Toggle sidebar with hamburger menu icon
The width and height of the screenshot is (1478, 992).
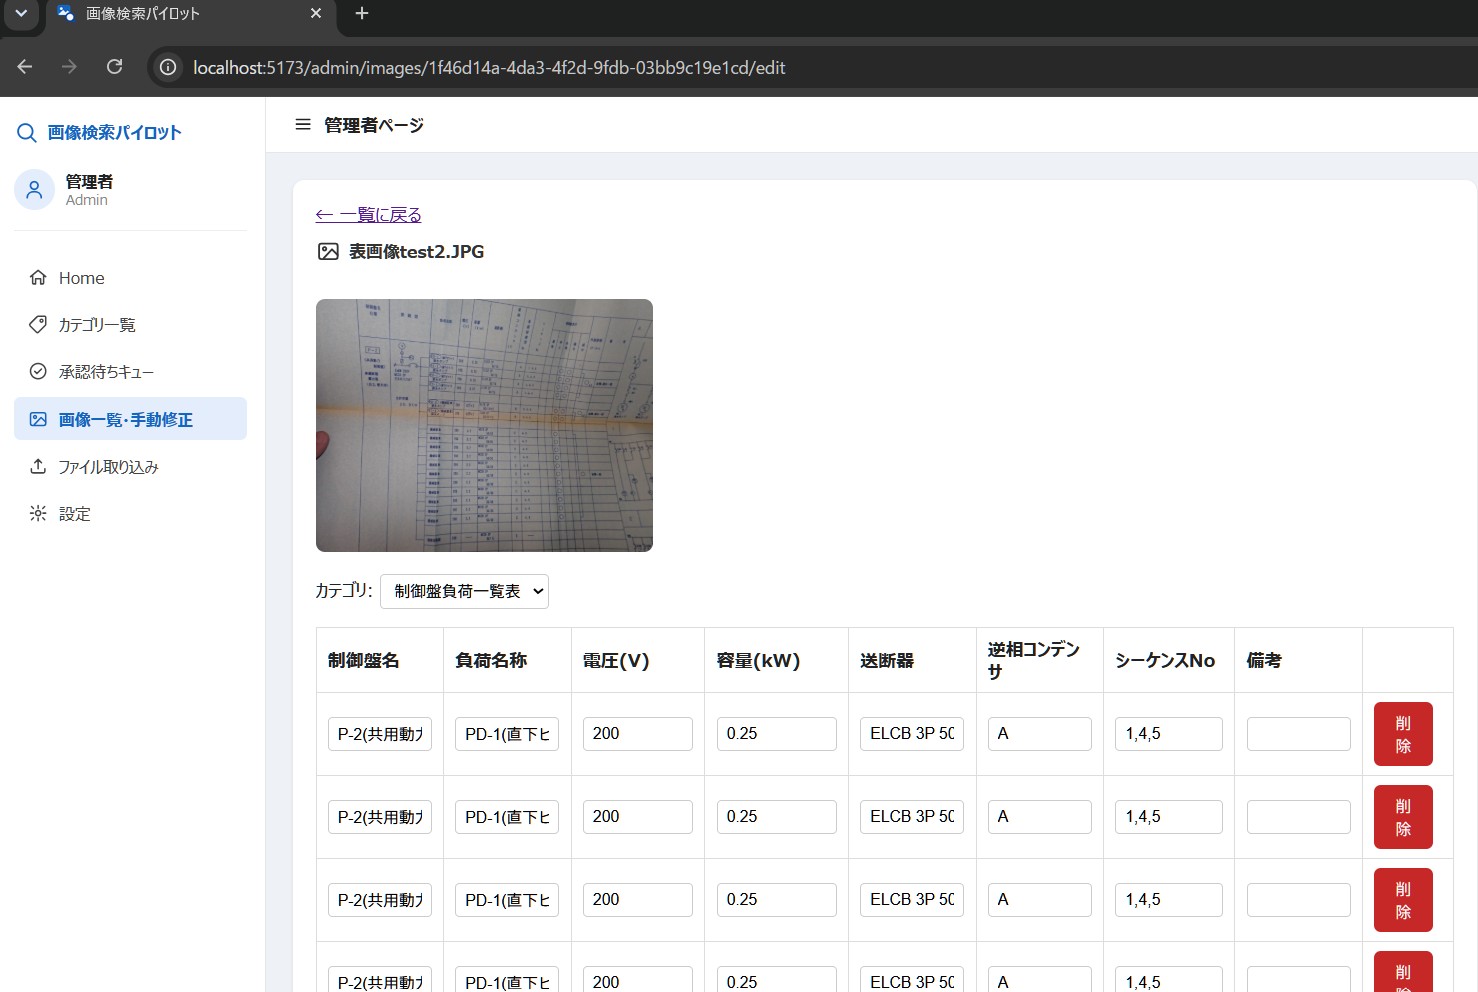(x=303, y=125)
